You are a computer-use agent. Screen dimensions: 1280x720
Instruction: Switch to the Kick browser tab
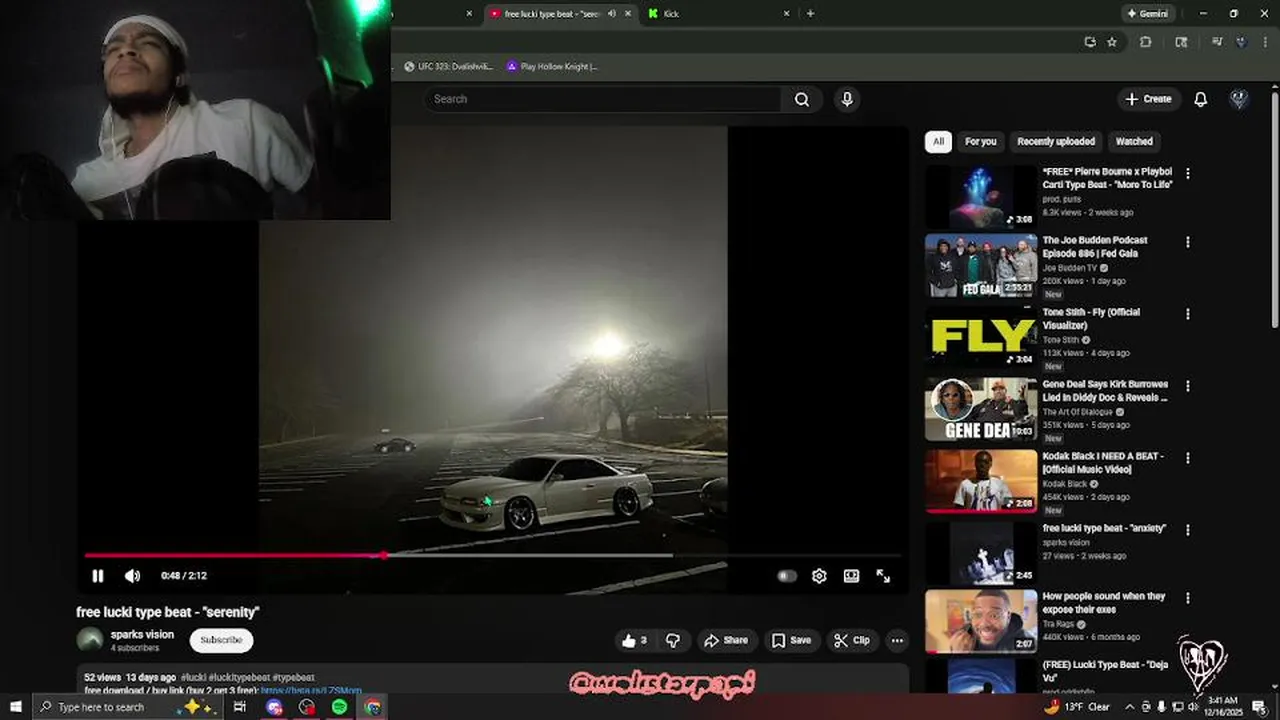[x=718, y=14]
